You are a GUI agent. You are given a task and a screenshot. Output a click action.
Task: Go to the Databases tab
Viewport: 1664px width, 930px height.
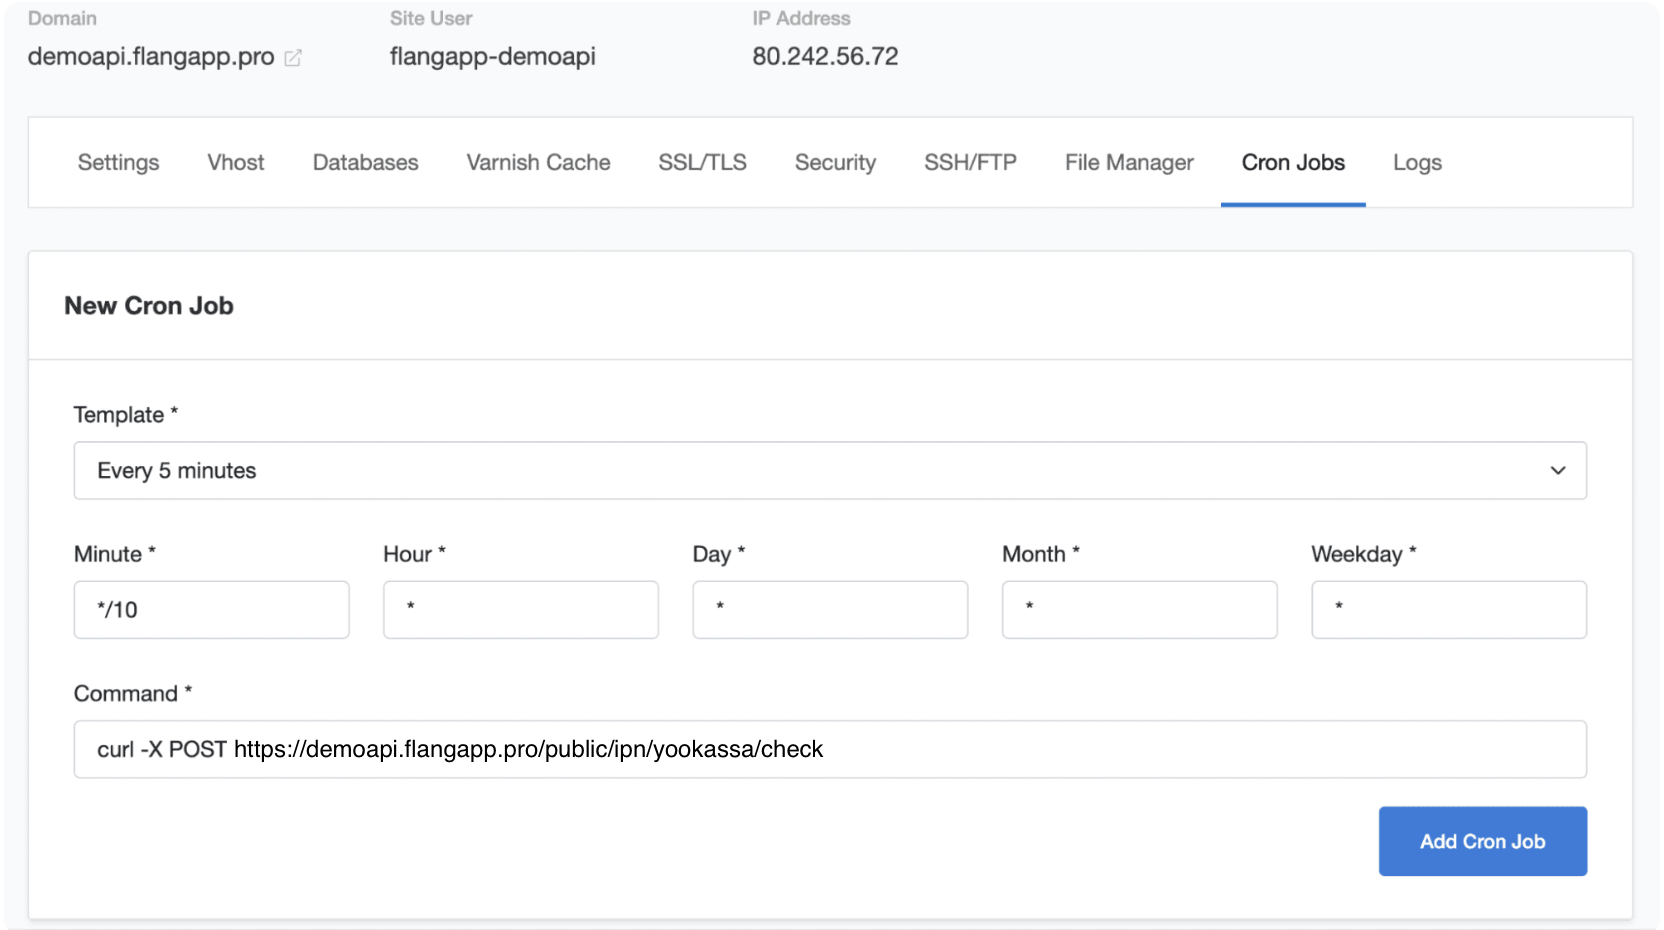[x=365, y=163]
